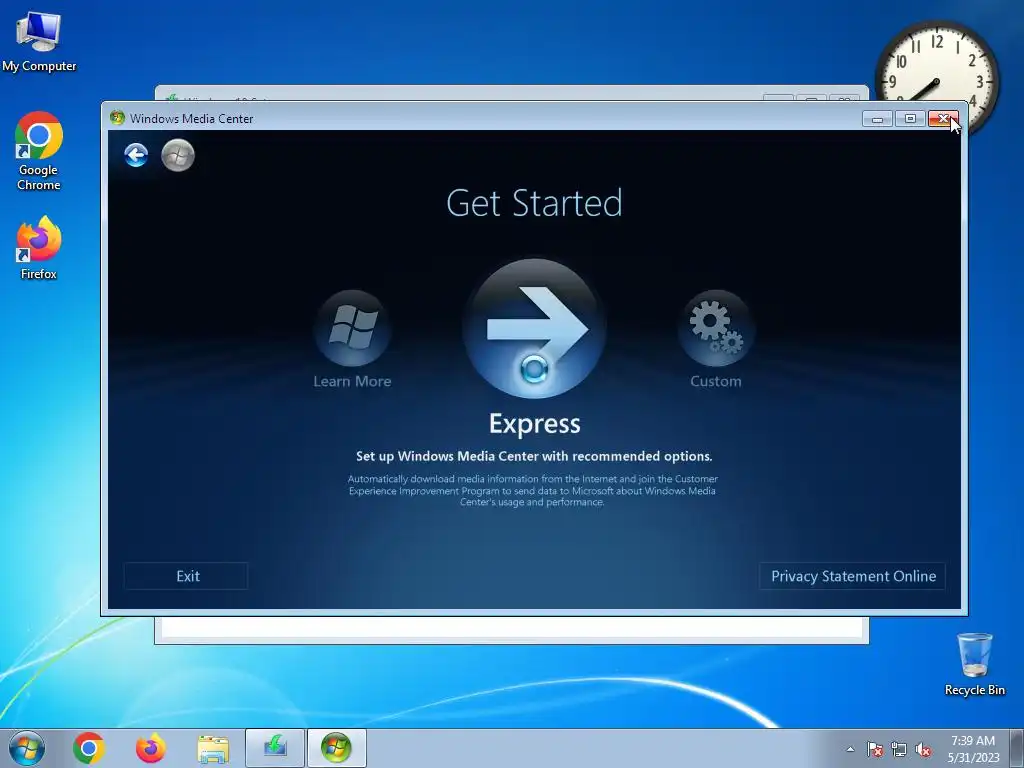Switch to the installer taskbar window
Viewport: 1024px width, 768px height.
[275, 748]
